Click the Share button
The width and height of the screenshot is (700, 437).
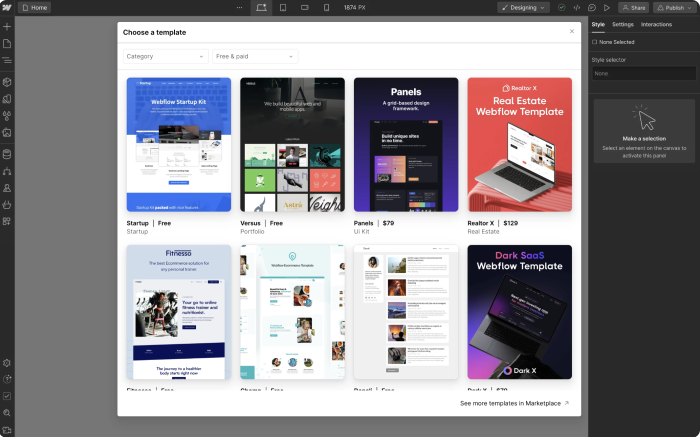coord(633,8)
